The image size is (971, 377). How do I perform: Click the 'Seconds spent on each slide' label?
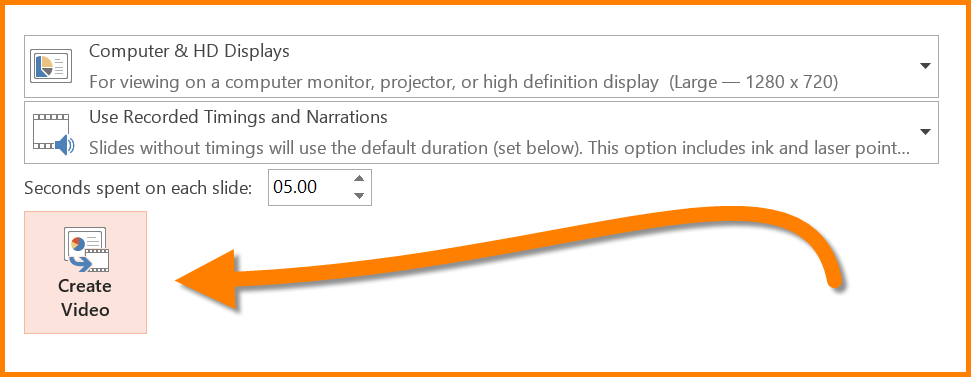click(x=138, y=188)
